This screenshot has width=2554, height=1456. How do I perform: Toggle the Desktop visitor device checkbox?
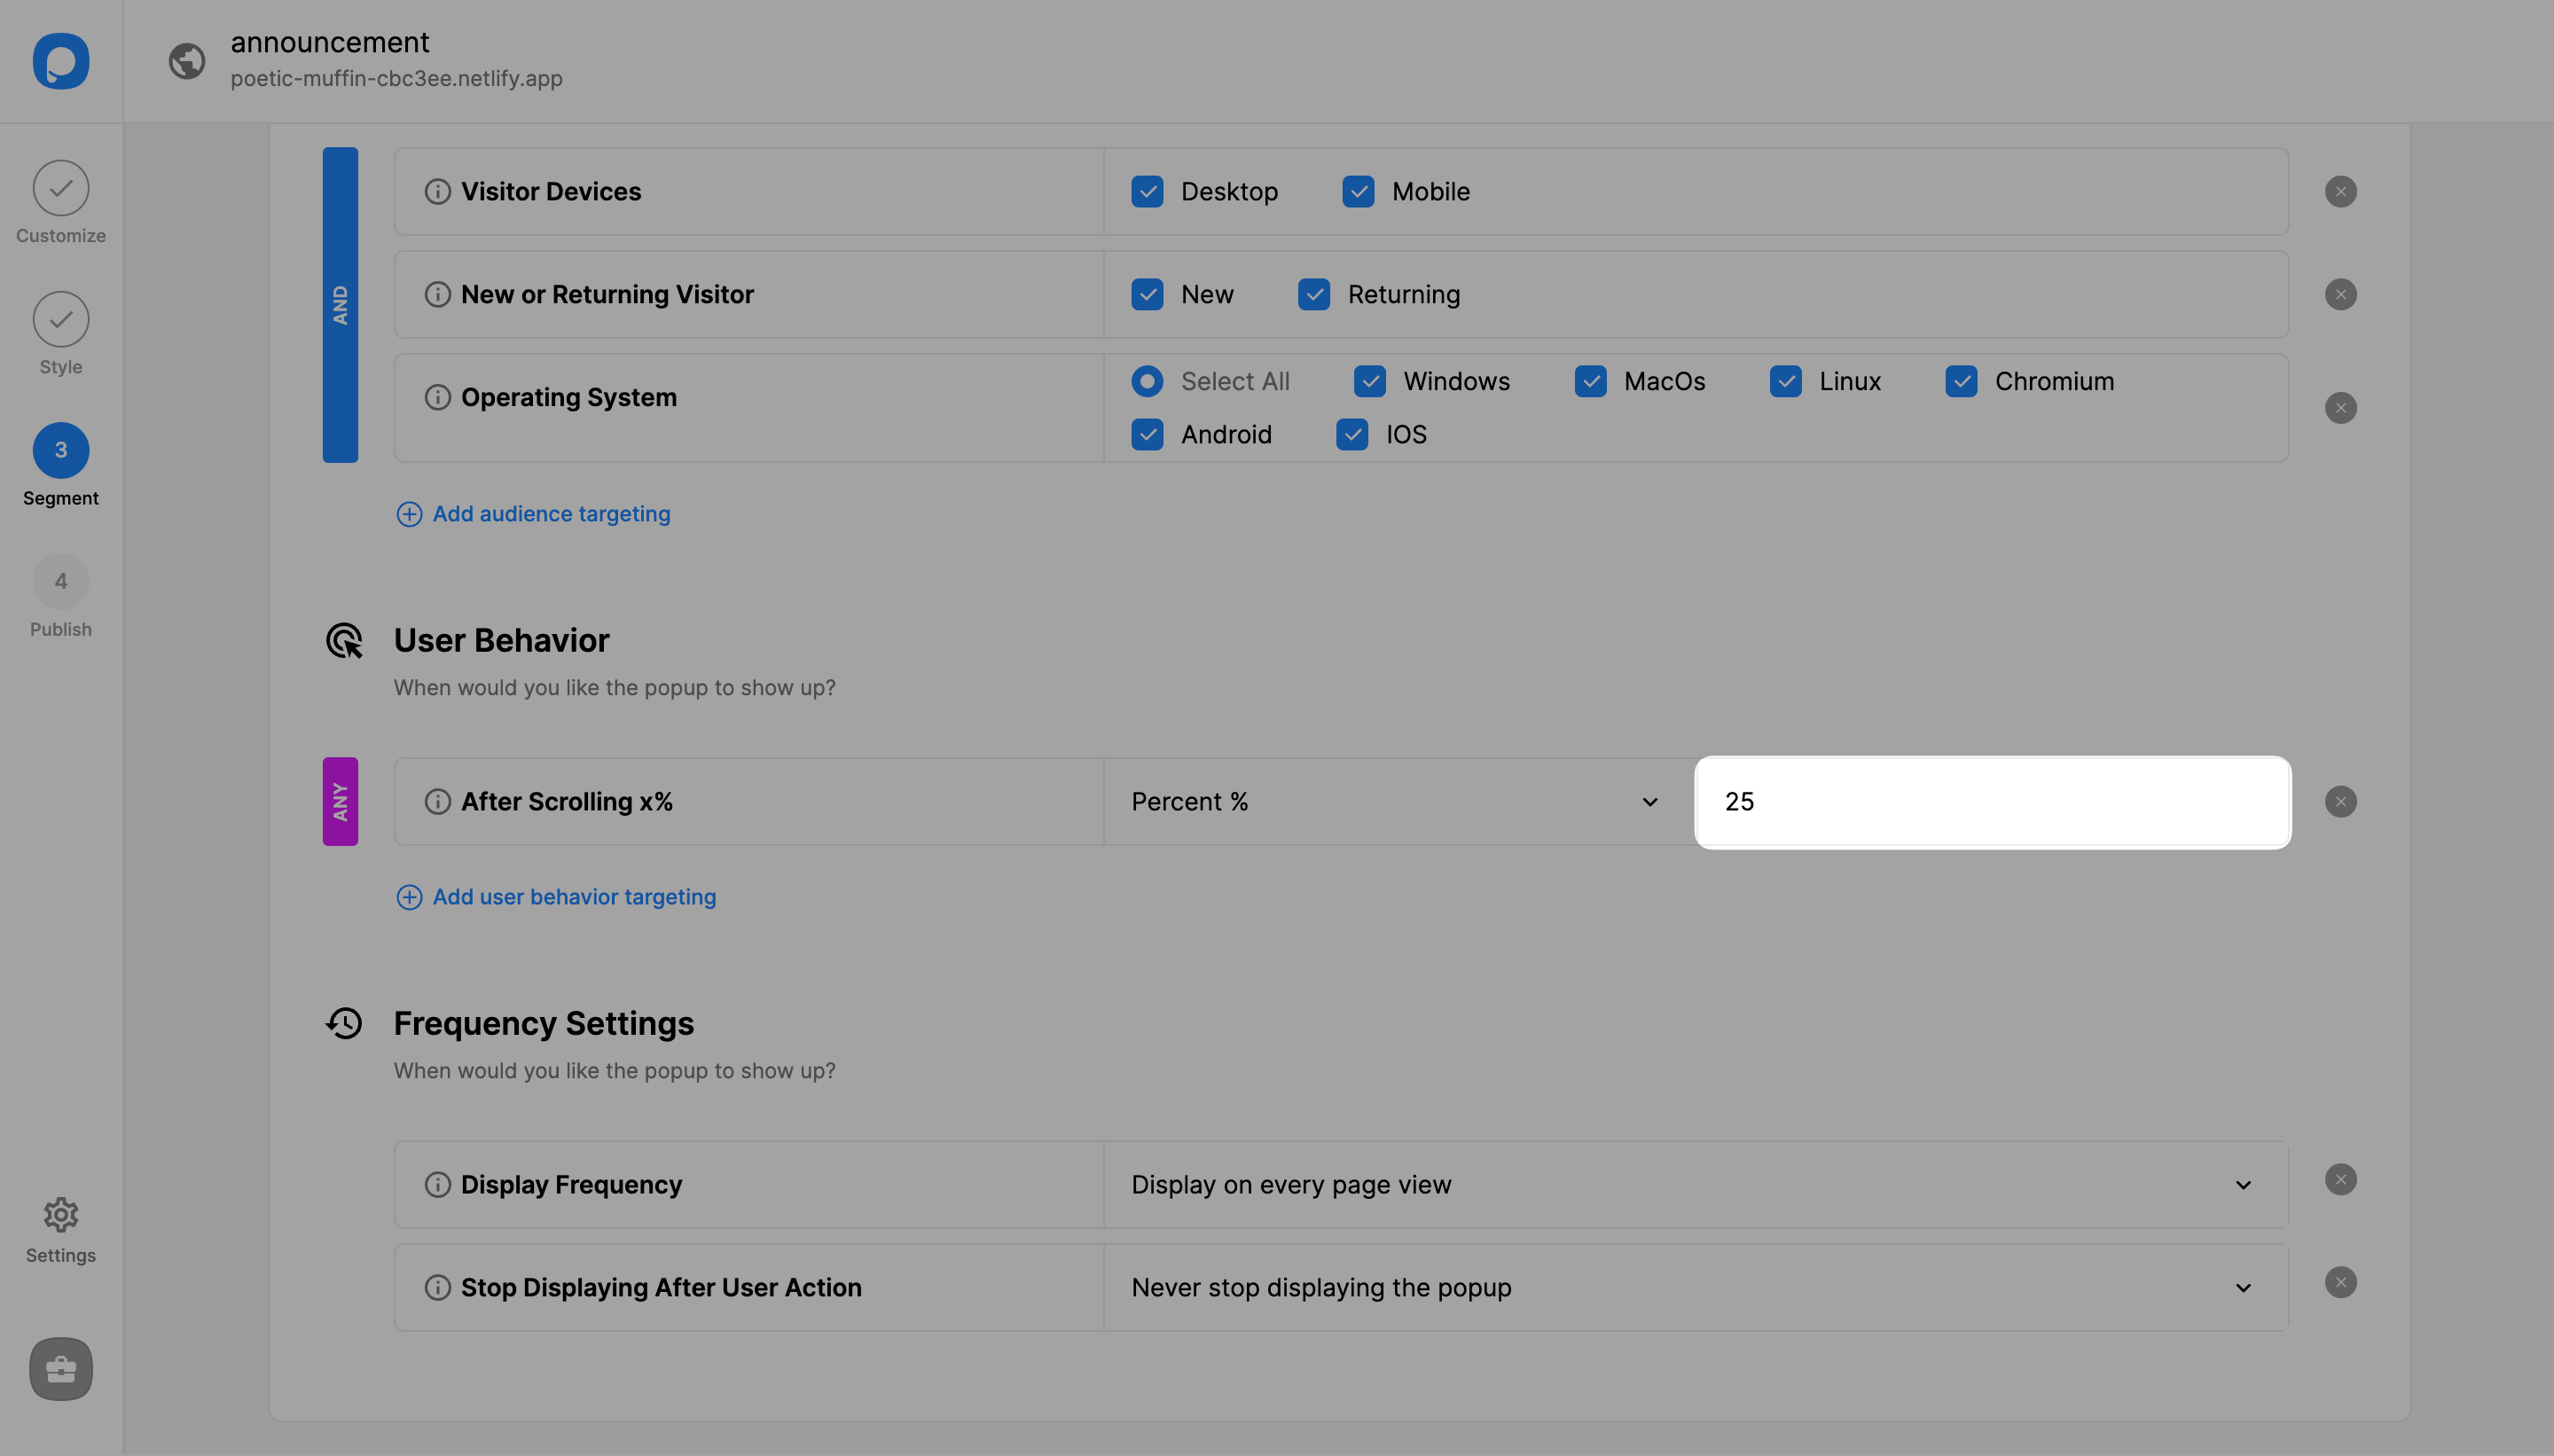point(1148,190)
